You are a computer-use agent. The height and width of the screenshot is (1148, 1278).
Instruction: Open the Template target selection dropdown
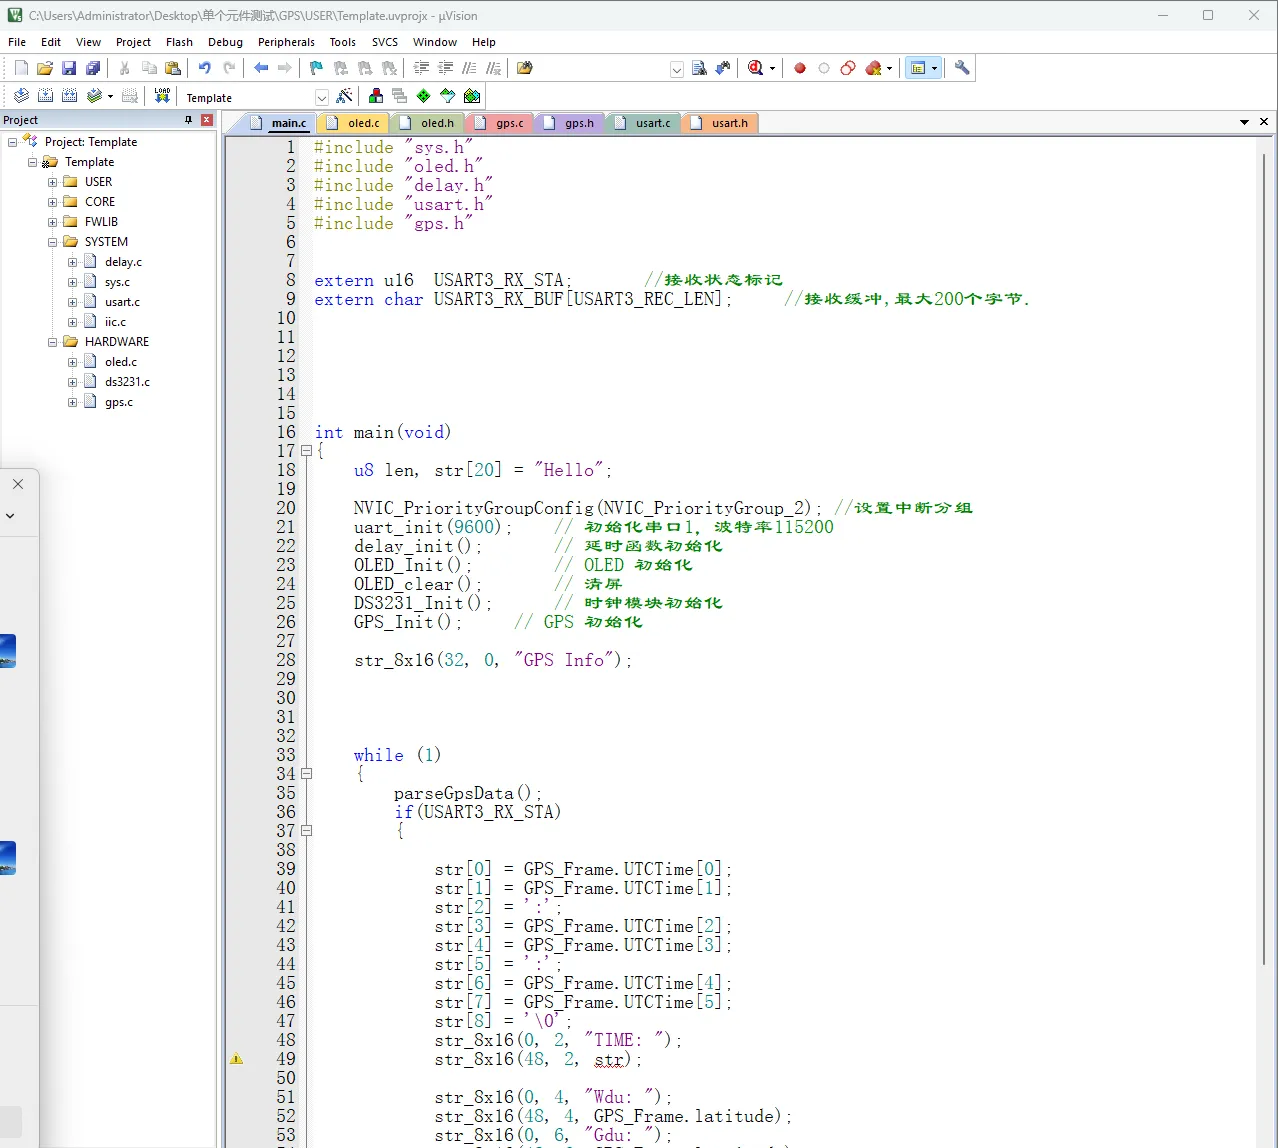(321, 98)
